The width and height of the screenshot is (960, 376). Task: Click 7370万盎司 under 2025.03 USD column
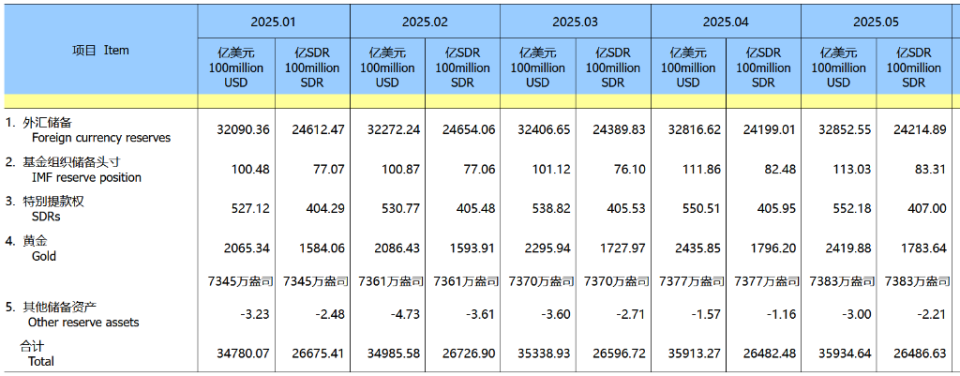(x=538, y=281)
